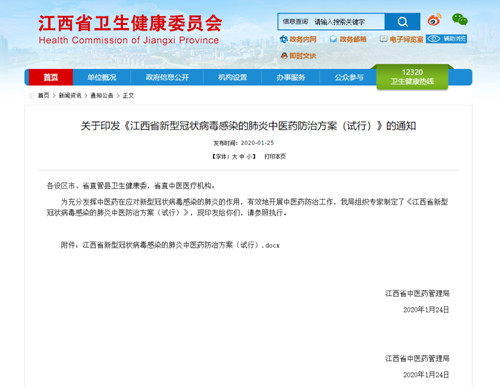
Task: Select large font size 大
Action: (235, 157)
